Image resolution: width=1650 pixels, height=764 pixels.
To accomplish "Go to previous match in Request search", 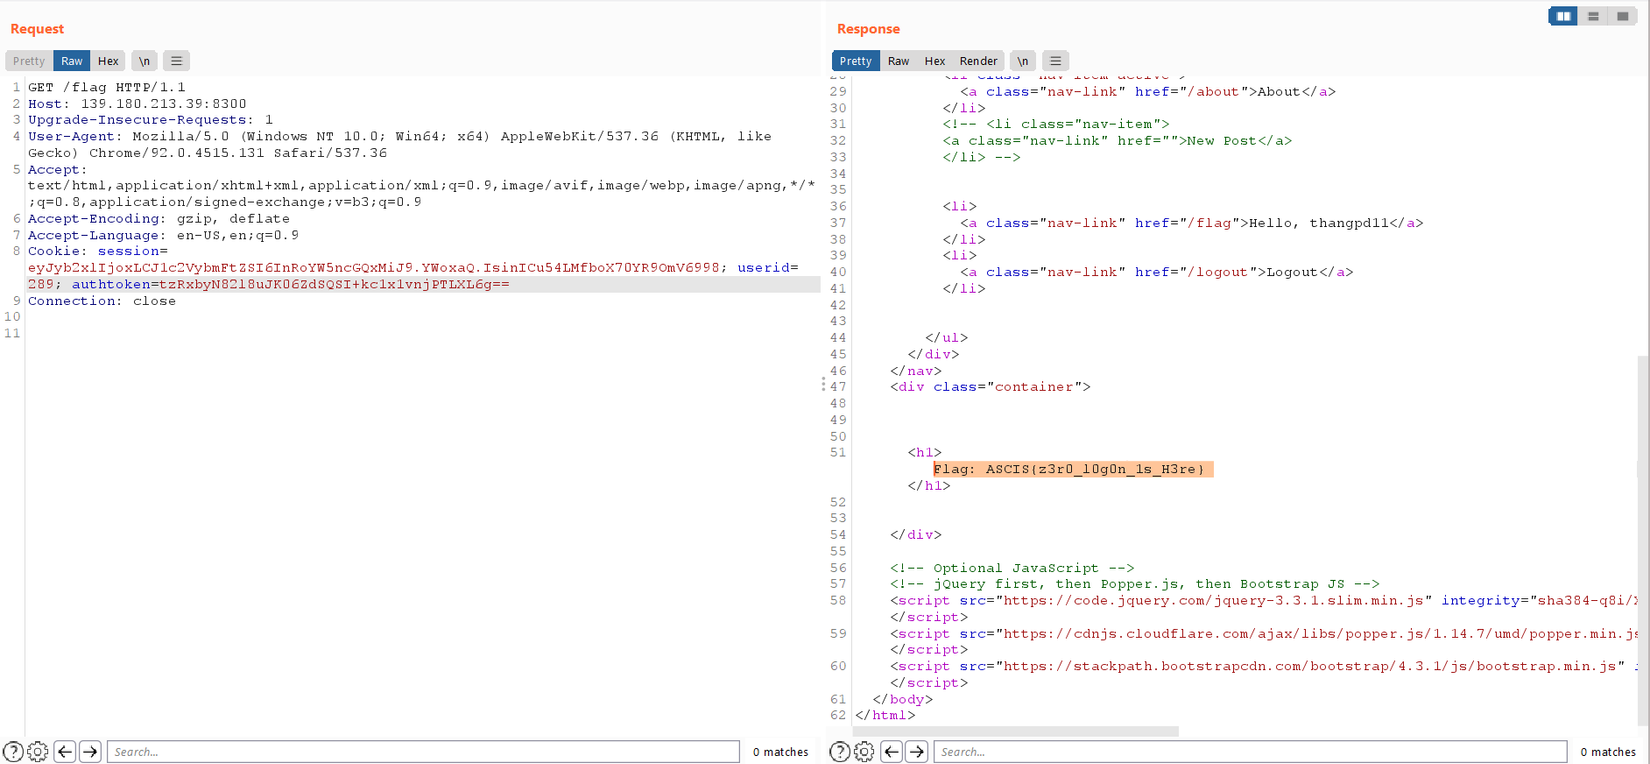I will tap(65, 752).
